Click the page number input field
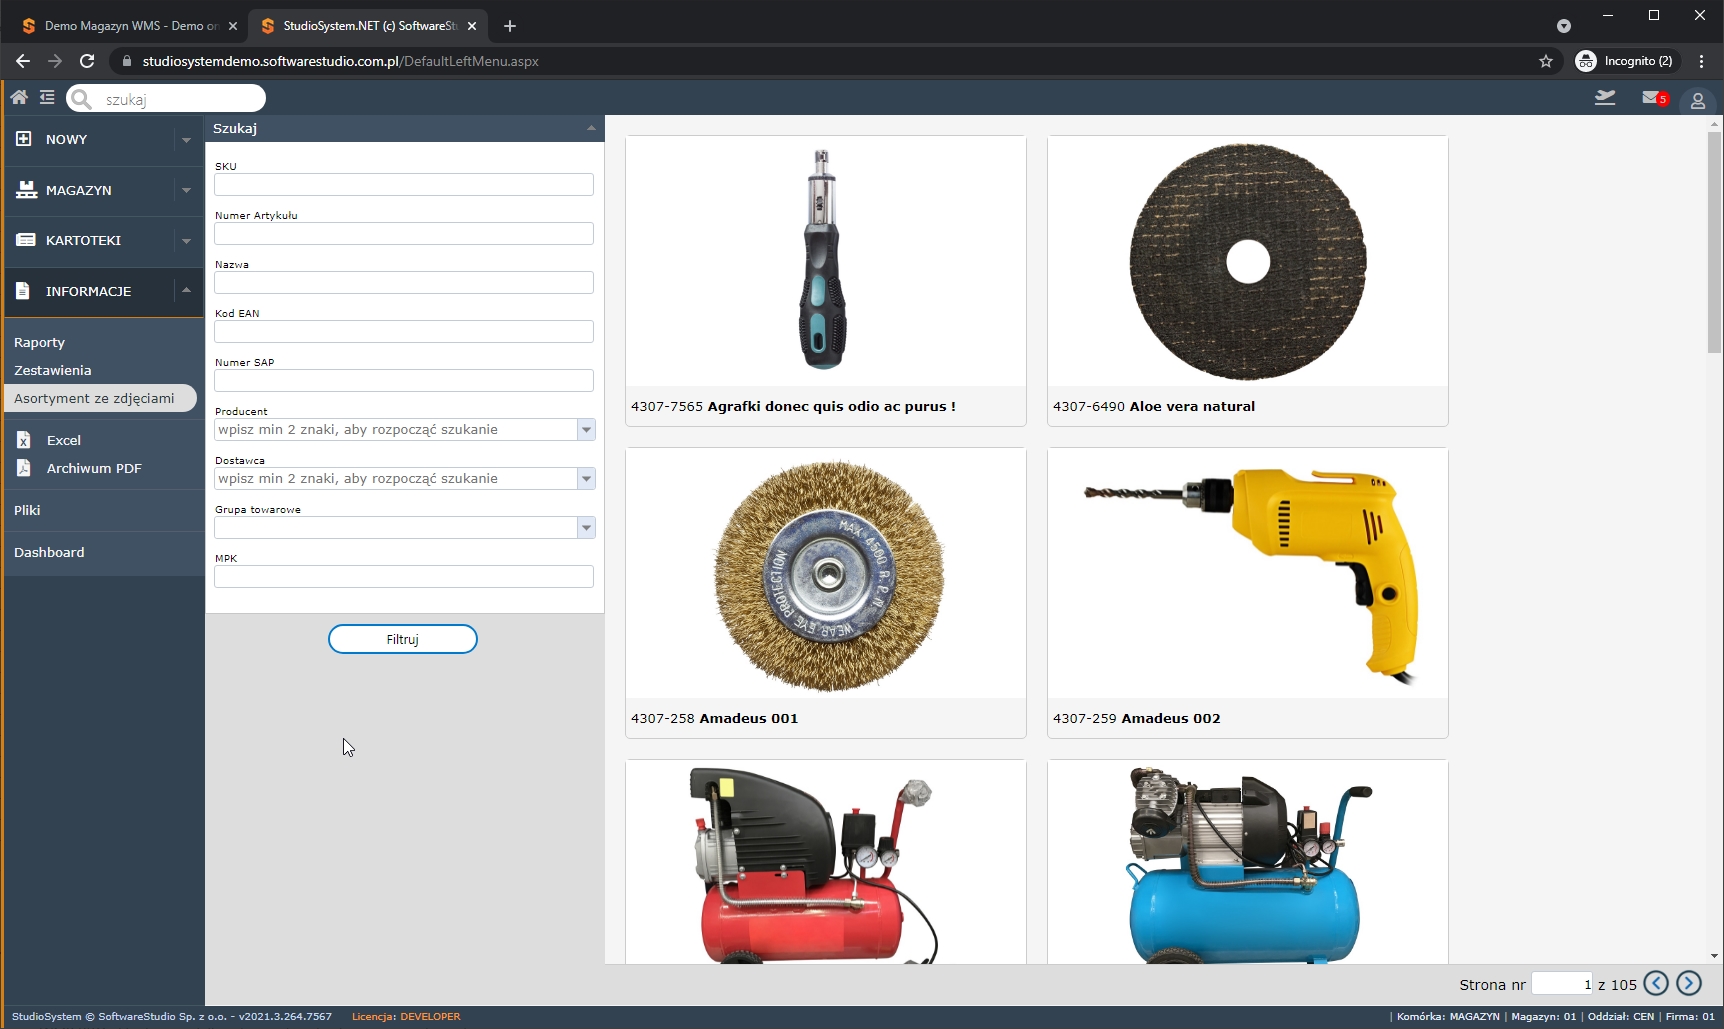Screen dimensions: 1724x1029 [x=1563, y=983]
